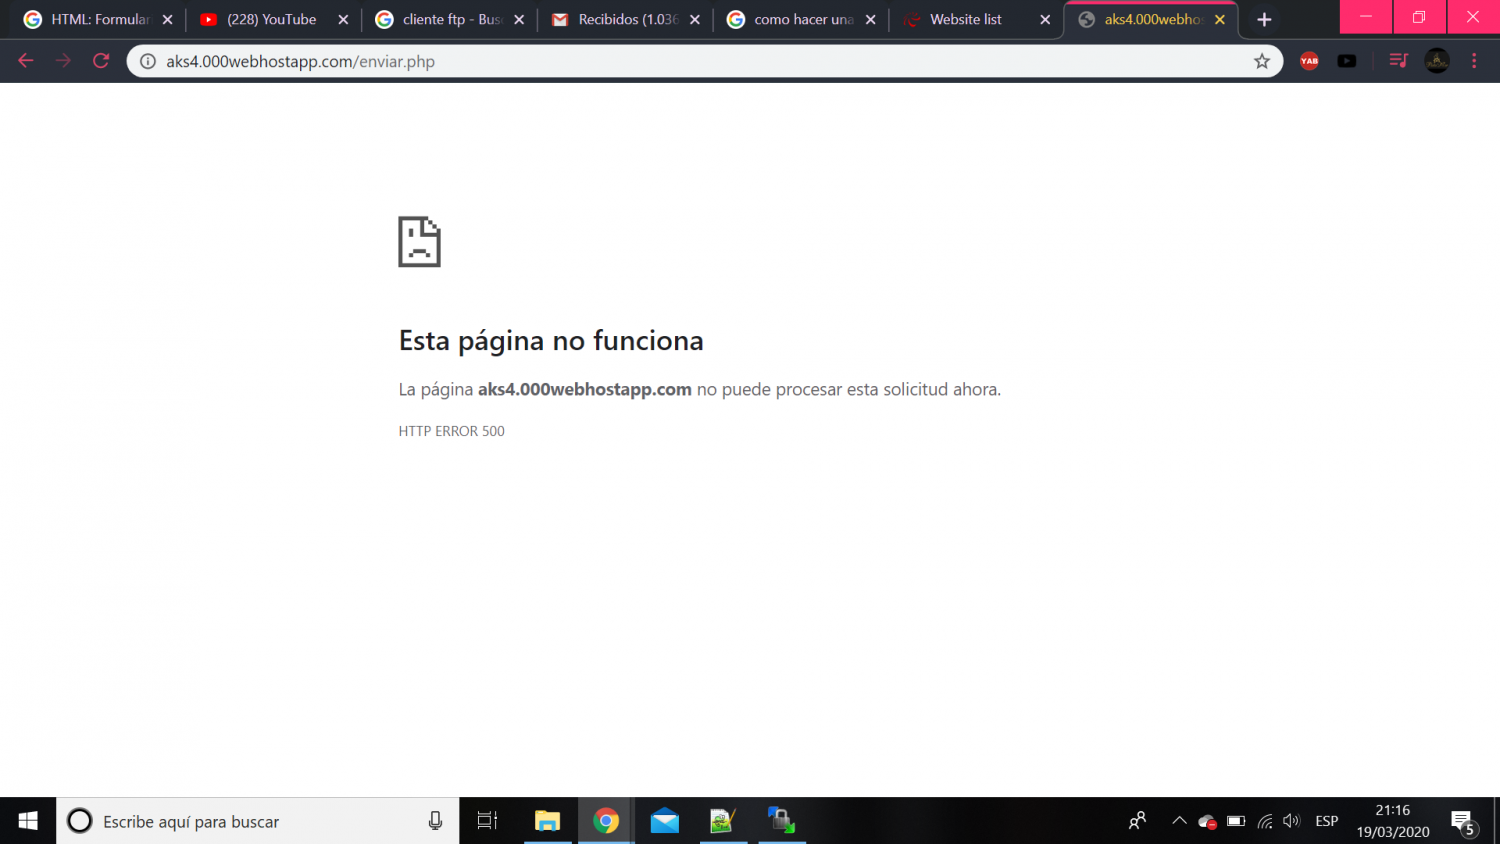Close the cliente ftp tab
Viewport: 1500px width, 844px height.
(519, 19)
